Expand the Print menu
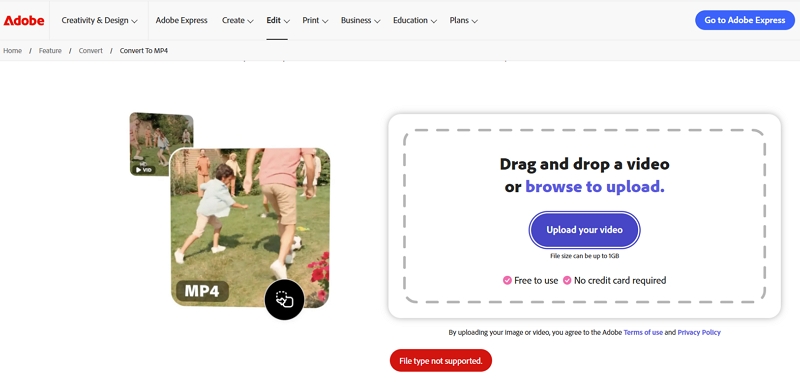The height and width of the screenshot is (382, 800). [x=315, y=20]
